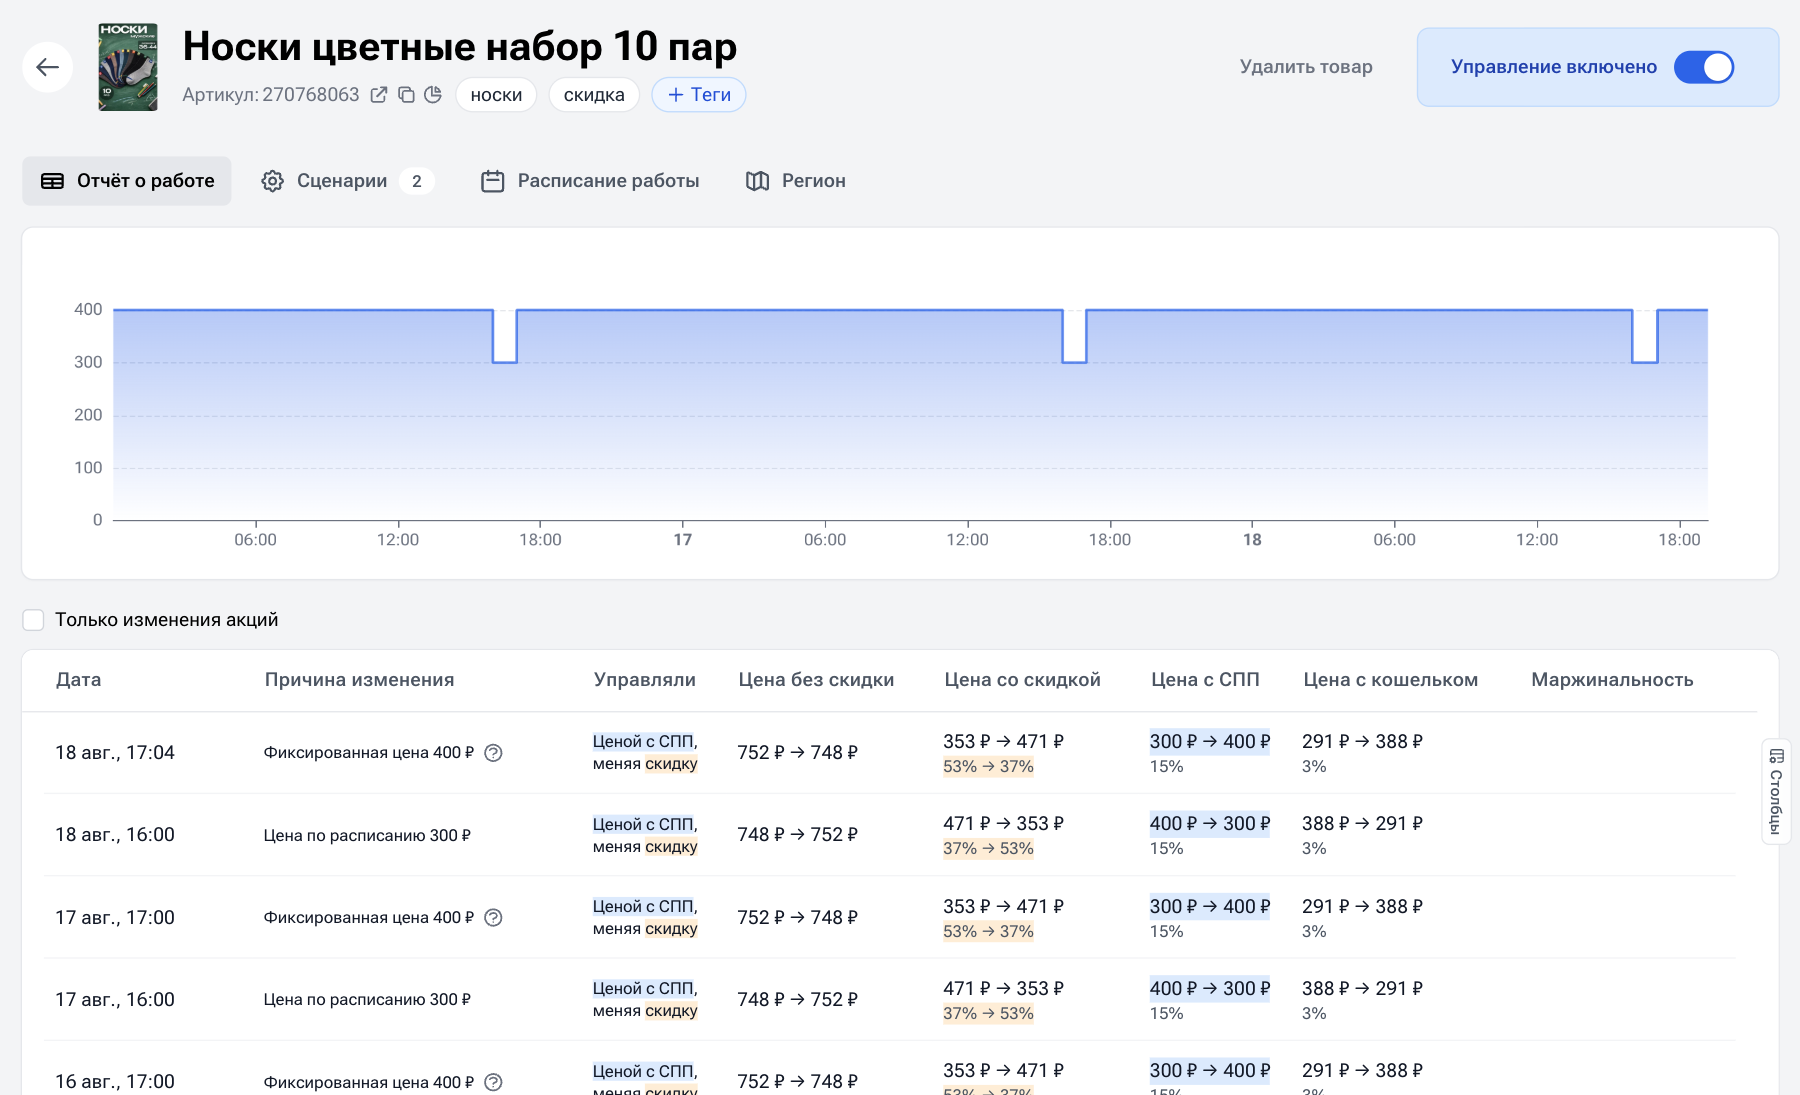Viewport: 1800px width, 1095px height.
Task: Open the socks product thumbnail
Action: point(128,67)
